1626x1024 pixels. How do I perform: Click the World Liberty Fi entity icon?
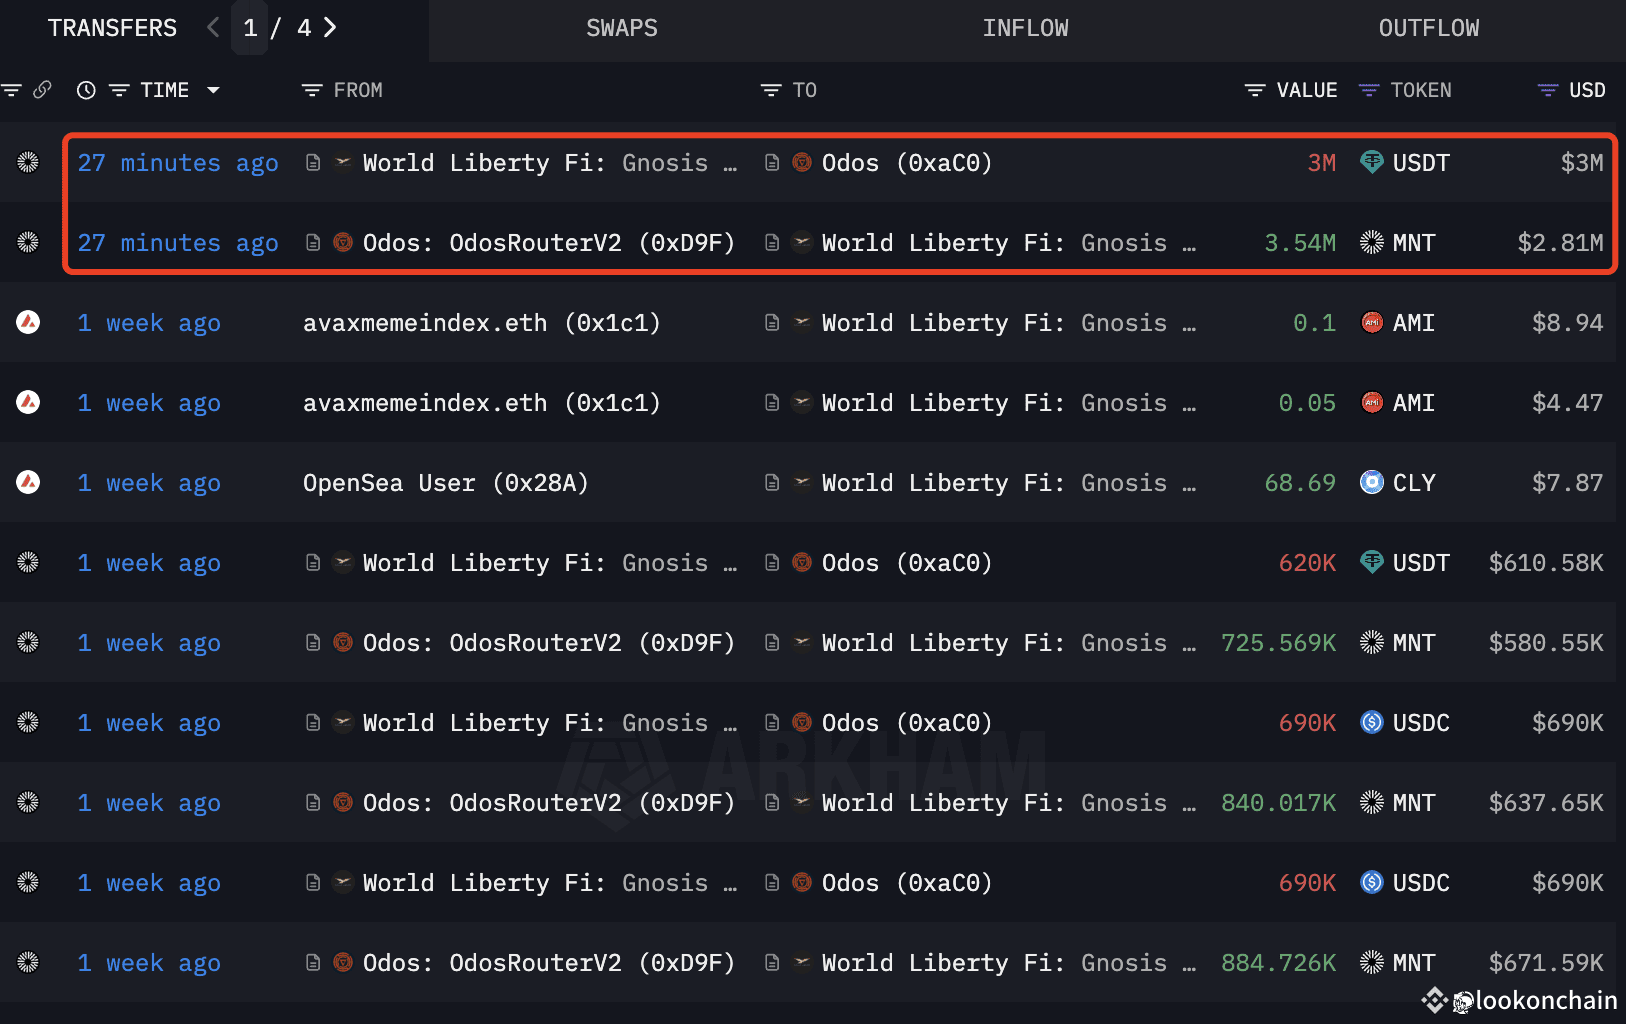pos(343,163)
